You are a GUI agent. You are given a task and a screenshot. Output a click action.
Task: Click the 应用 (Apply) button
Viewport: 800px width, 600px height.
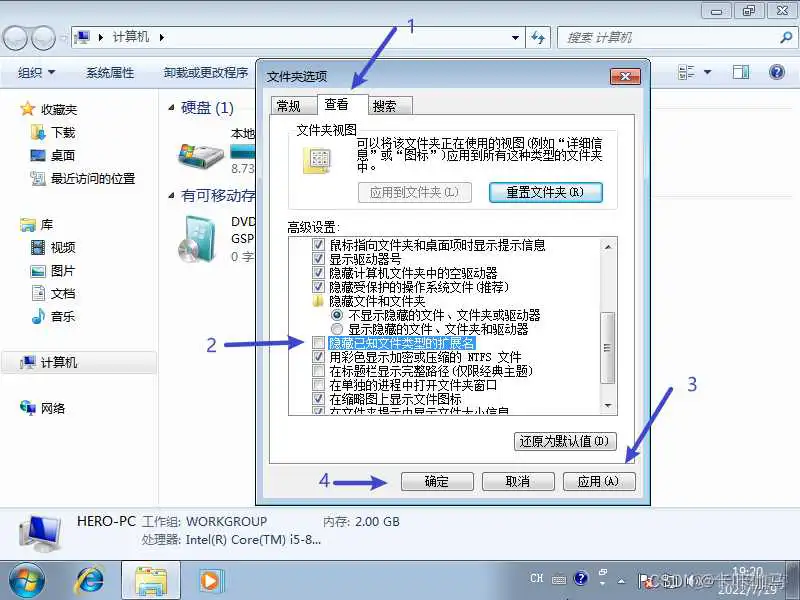(599, 481)
